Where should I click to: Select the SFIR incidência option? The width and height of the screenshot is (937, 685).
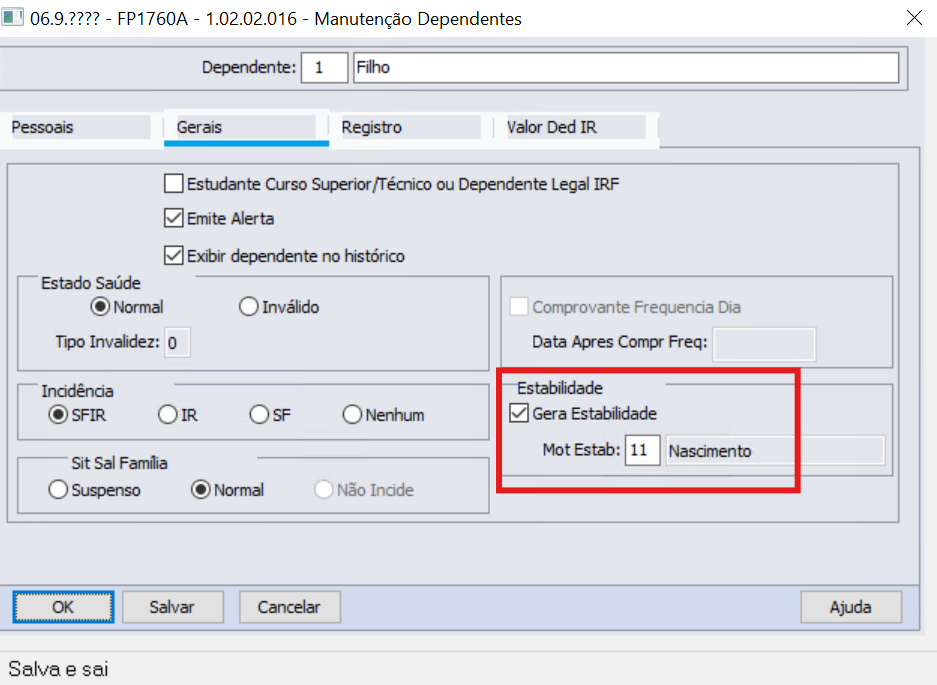tap(57, 414)
